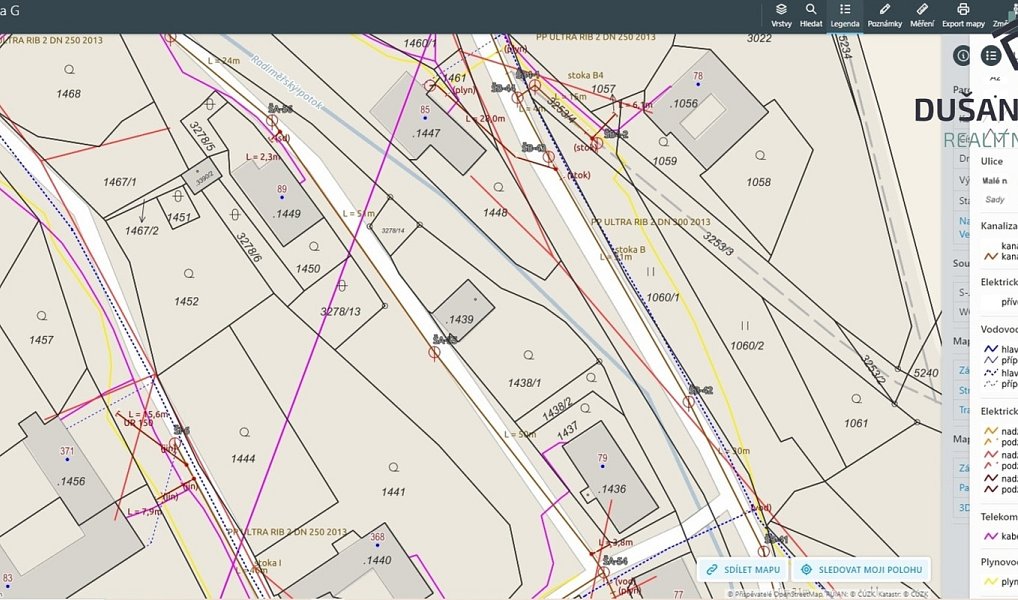This screenshot has width=1018, height=600.
Task: Click Sledovat moji polohu button
Action: [x=862, y=569]
